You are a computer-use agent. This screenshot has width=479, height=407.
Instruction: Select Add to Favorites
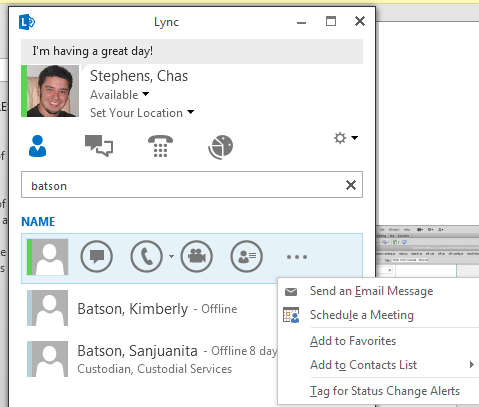(353, 341)
